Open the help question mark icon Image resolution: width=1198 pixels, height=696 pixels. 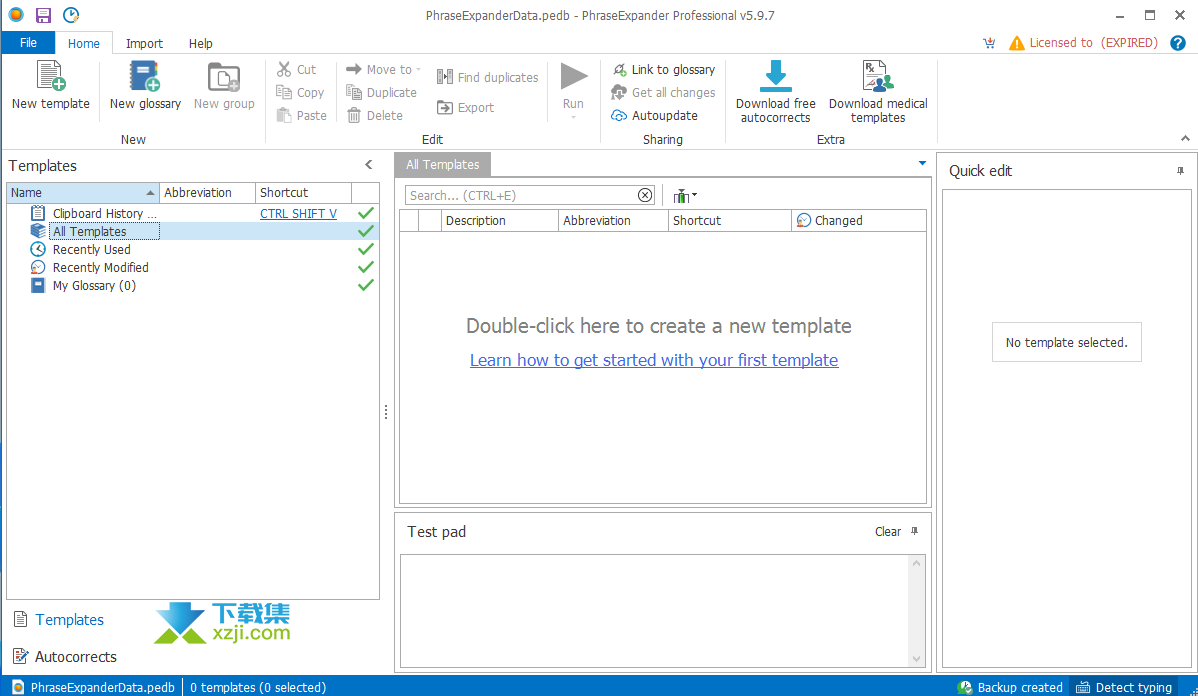[1177, 43]
